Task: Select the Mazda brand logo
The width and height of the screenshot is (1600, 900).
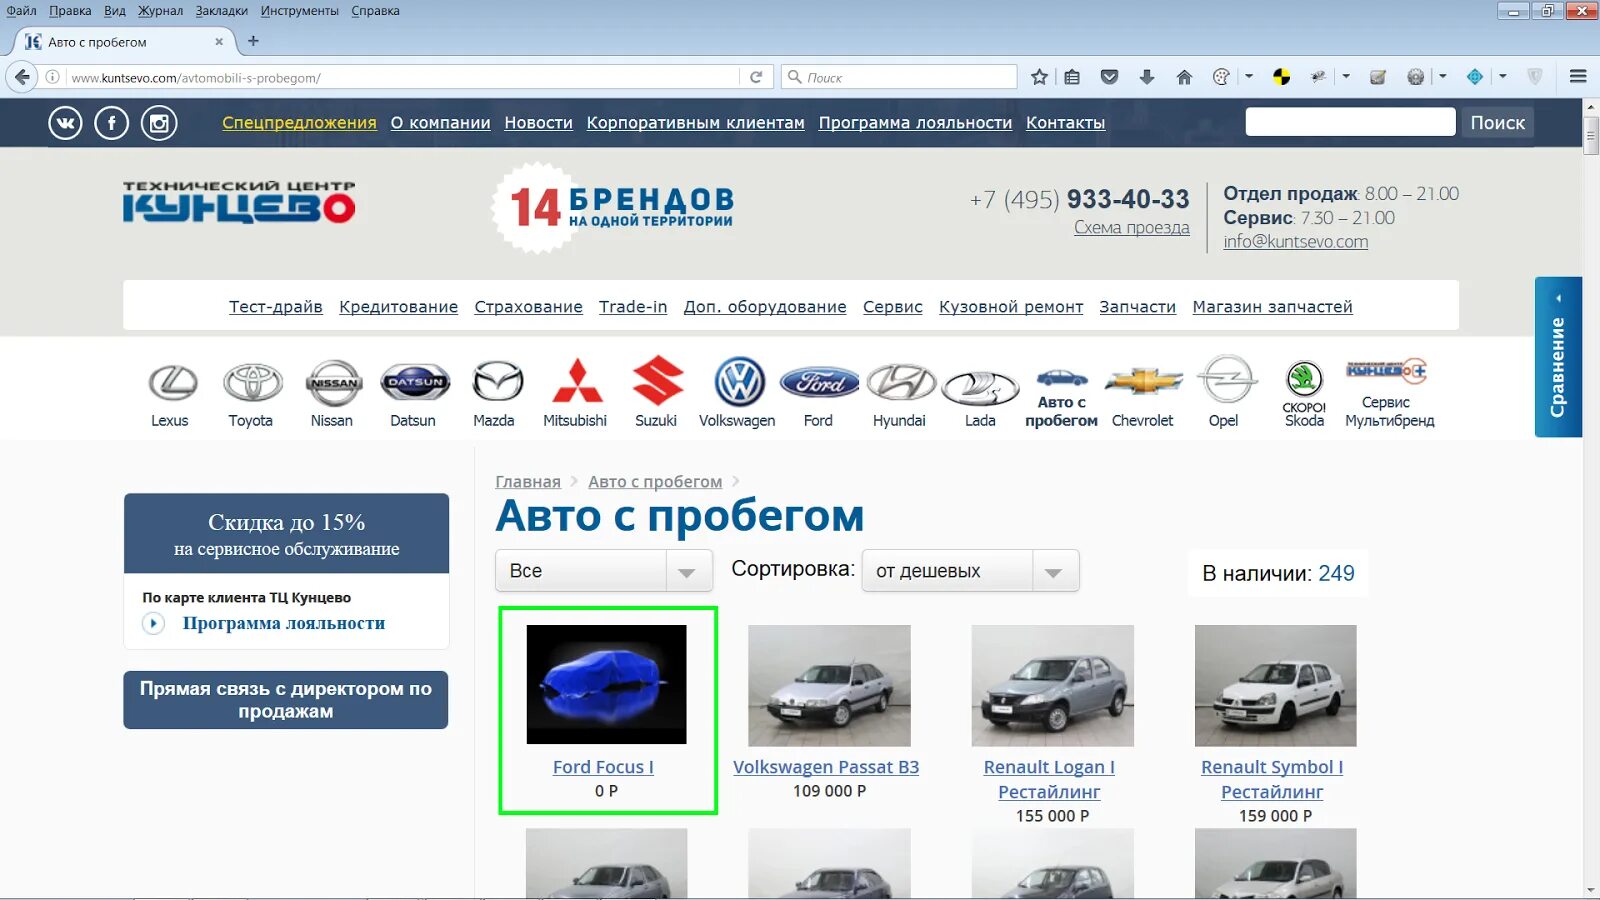Action: (x=497, y=382)
